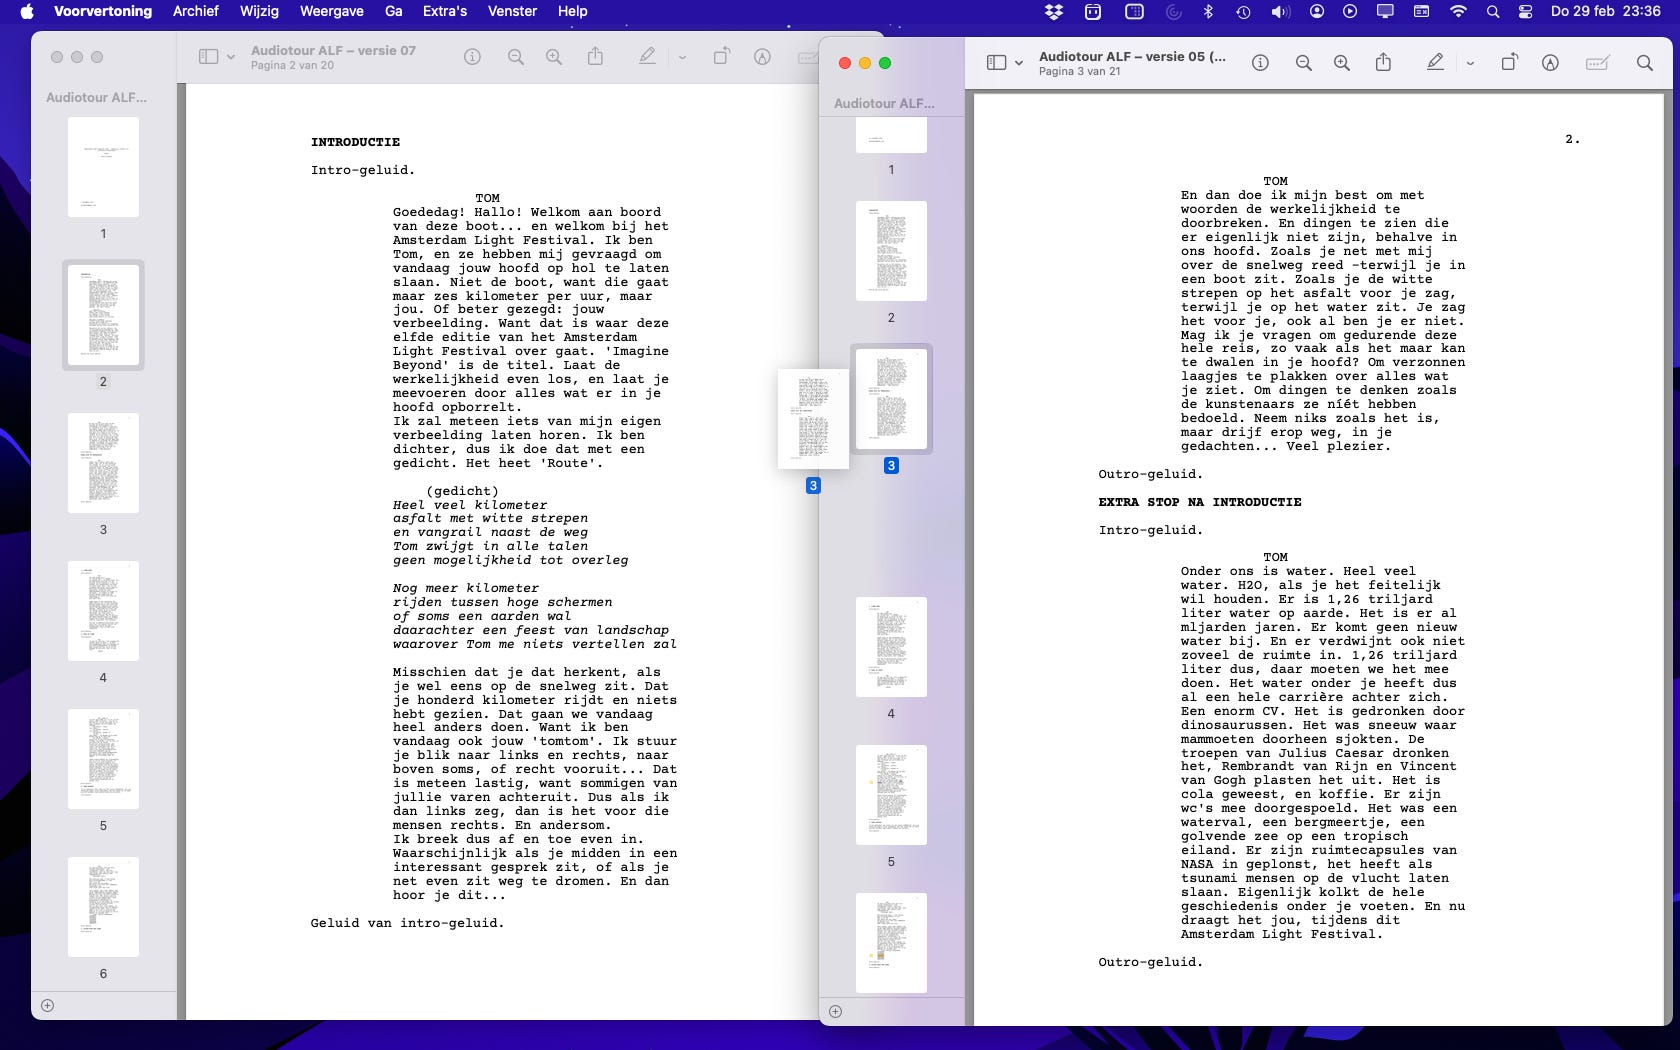Viewport: 1680px width, 1050px height.
Task: Open the Extra's menu
Action: pos(445,11)
